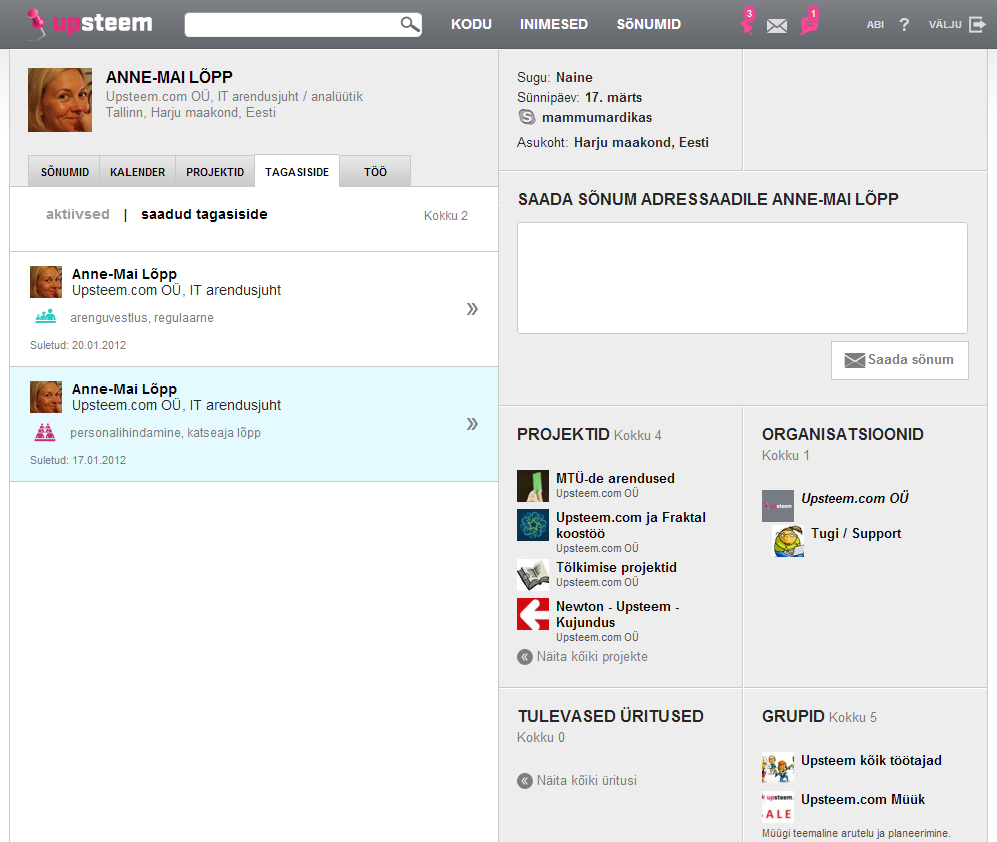Click the message text area for Anne-Mai Lõpp

point(742,278)
